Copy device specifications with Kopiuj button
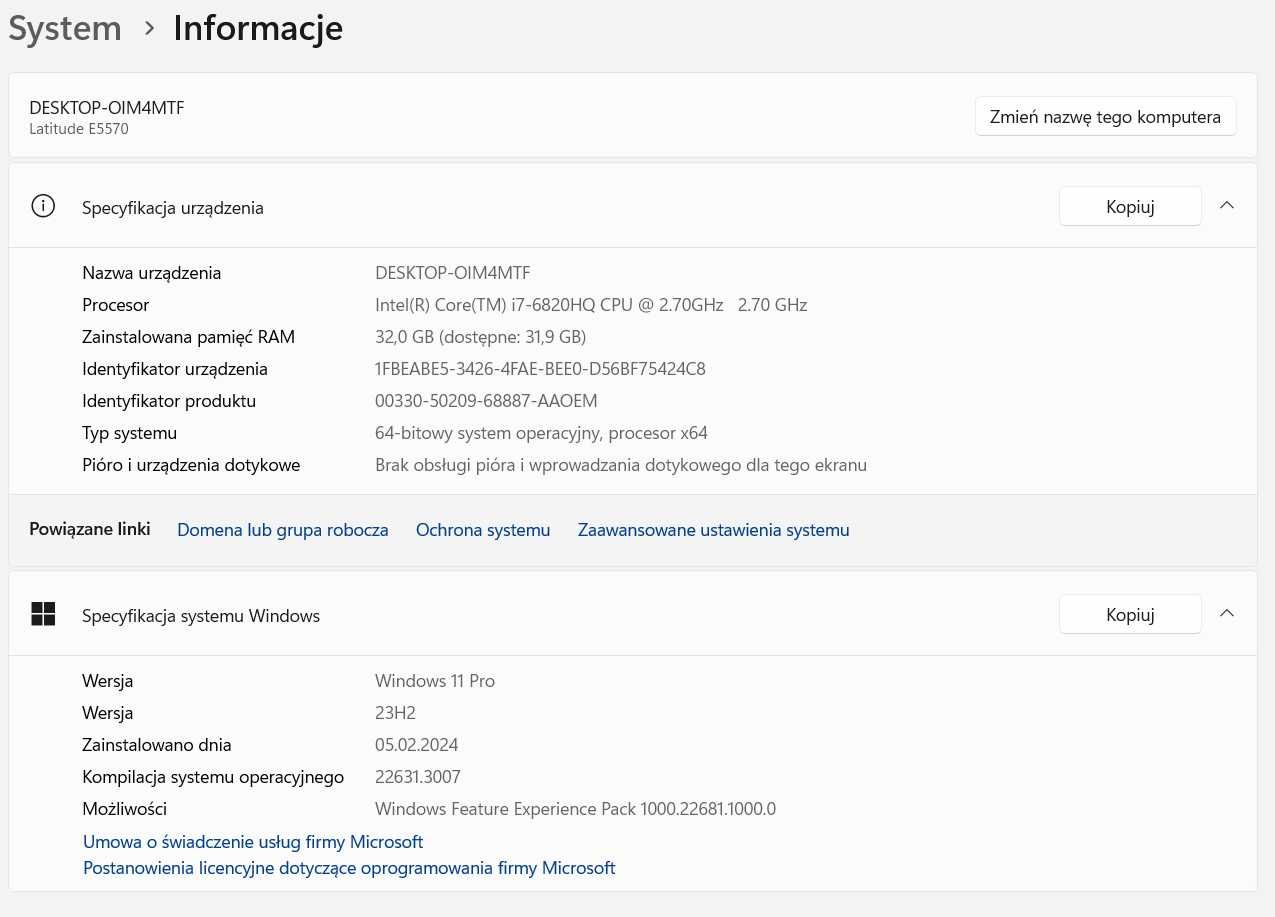This screenshot has height=917, width=1275. click(1130, 206)
